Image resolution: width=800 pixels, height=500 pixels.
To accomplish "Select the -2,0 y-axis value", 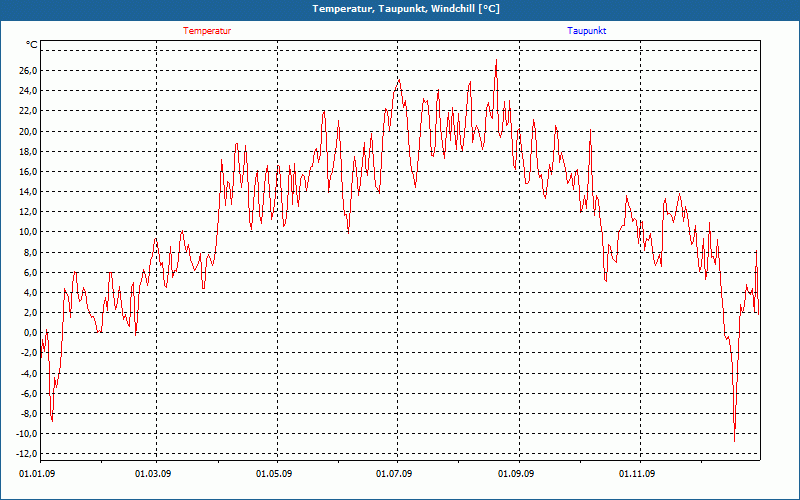I will [x=29, y=353].
